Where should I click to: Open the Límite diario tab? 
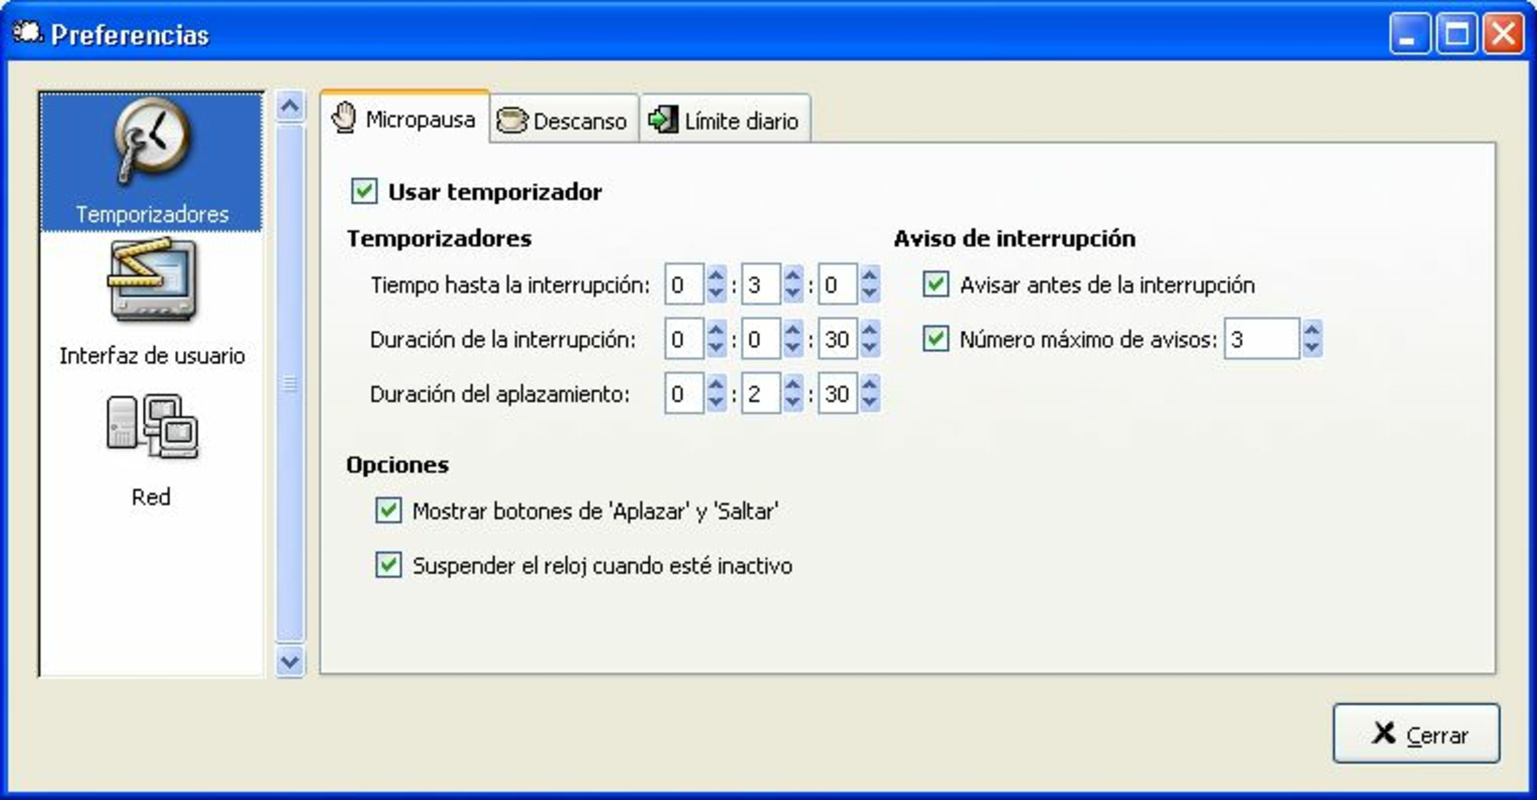[725, 120]
